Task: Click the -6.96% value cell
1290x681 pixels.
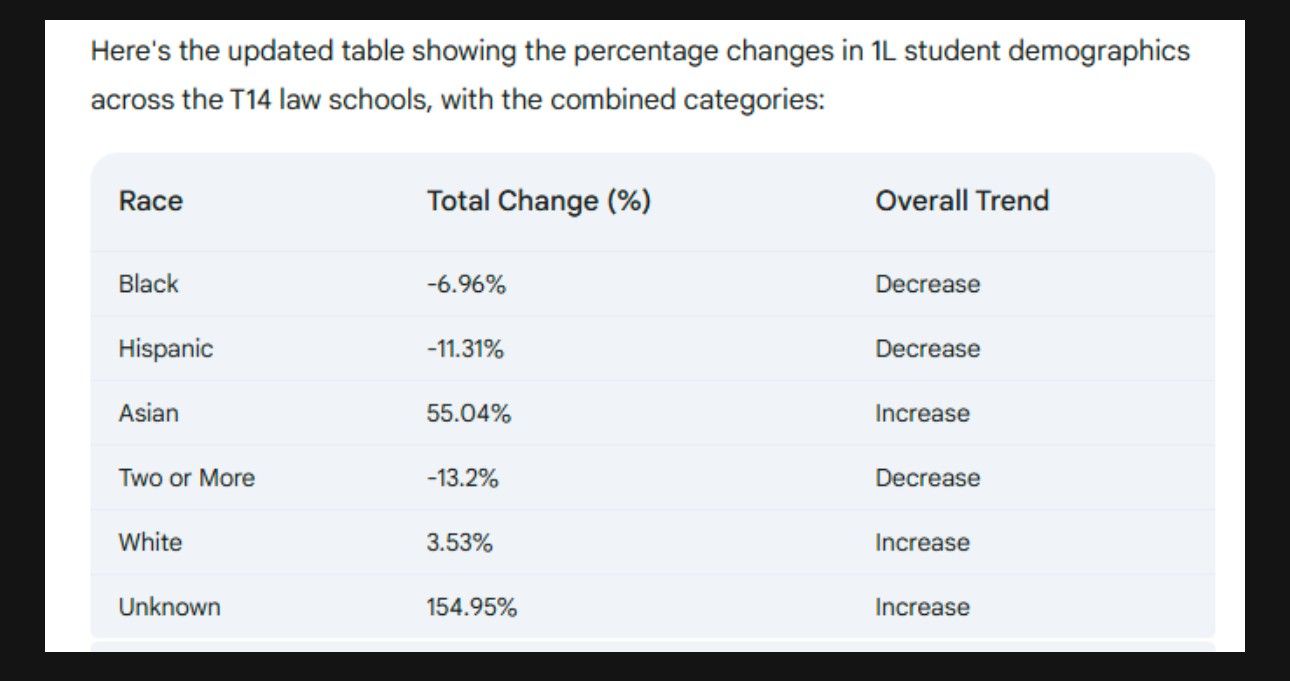Action: (466, 284)
